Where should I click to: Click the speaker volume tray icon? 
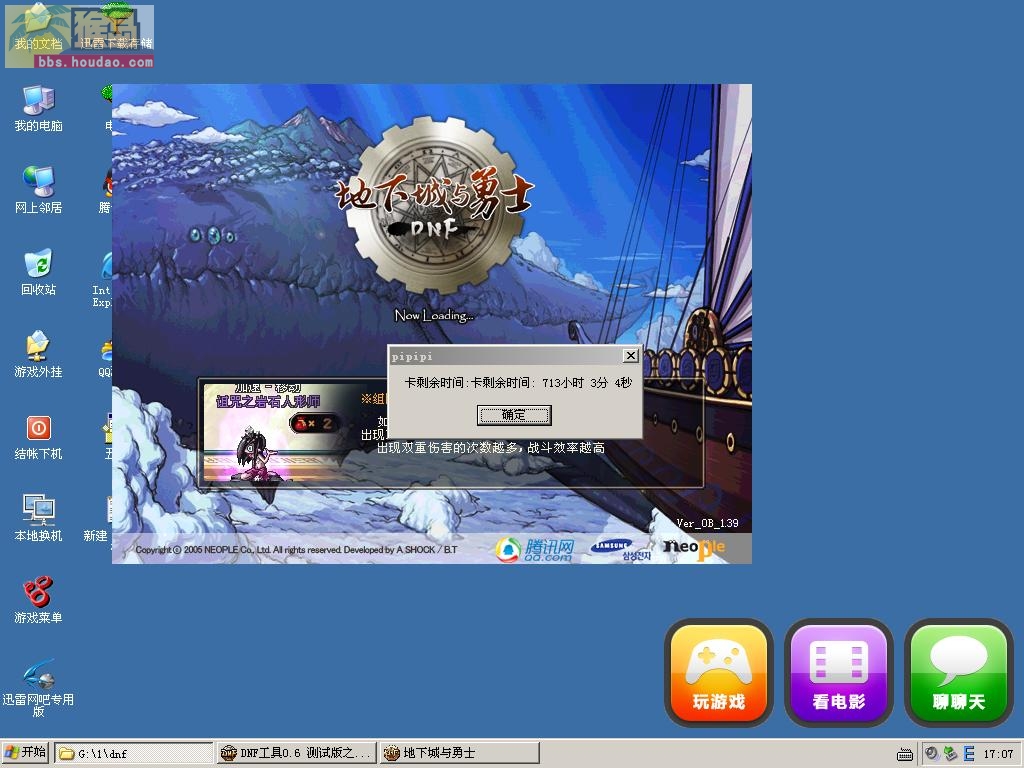point(932,754)
